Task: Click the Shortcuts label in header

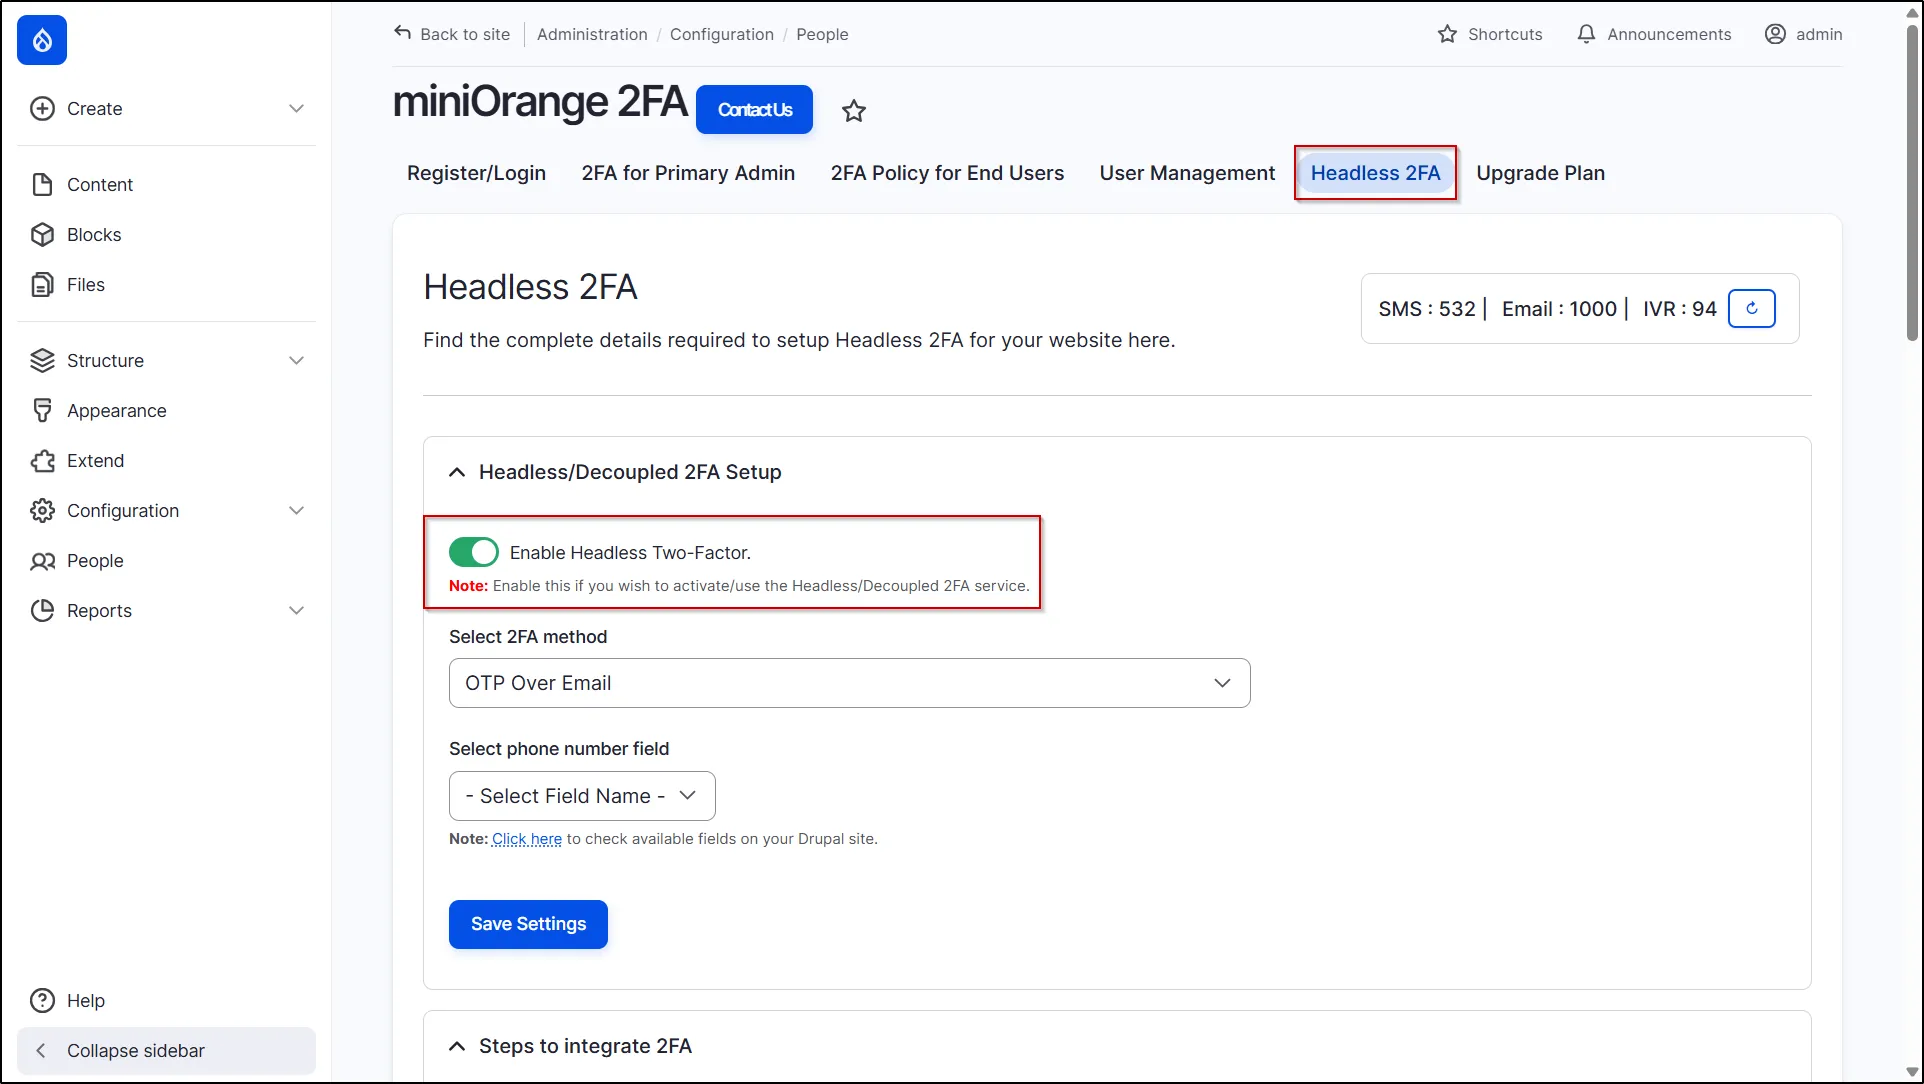Action: (1505, 34)
